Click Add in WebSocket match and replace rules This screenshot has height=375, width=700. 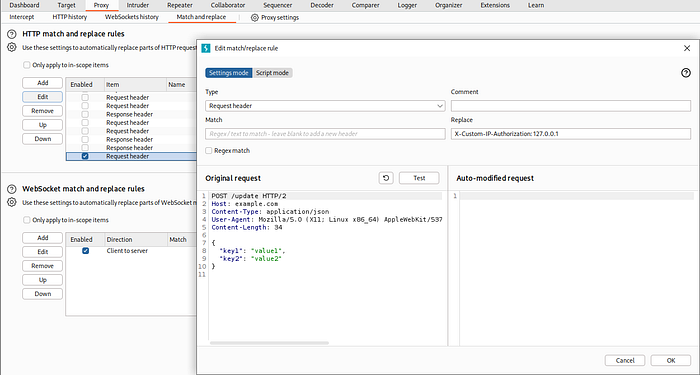pos(43,238)
